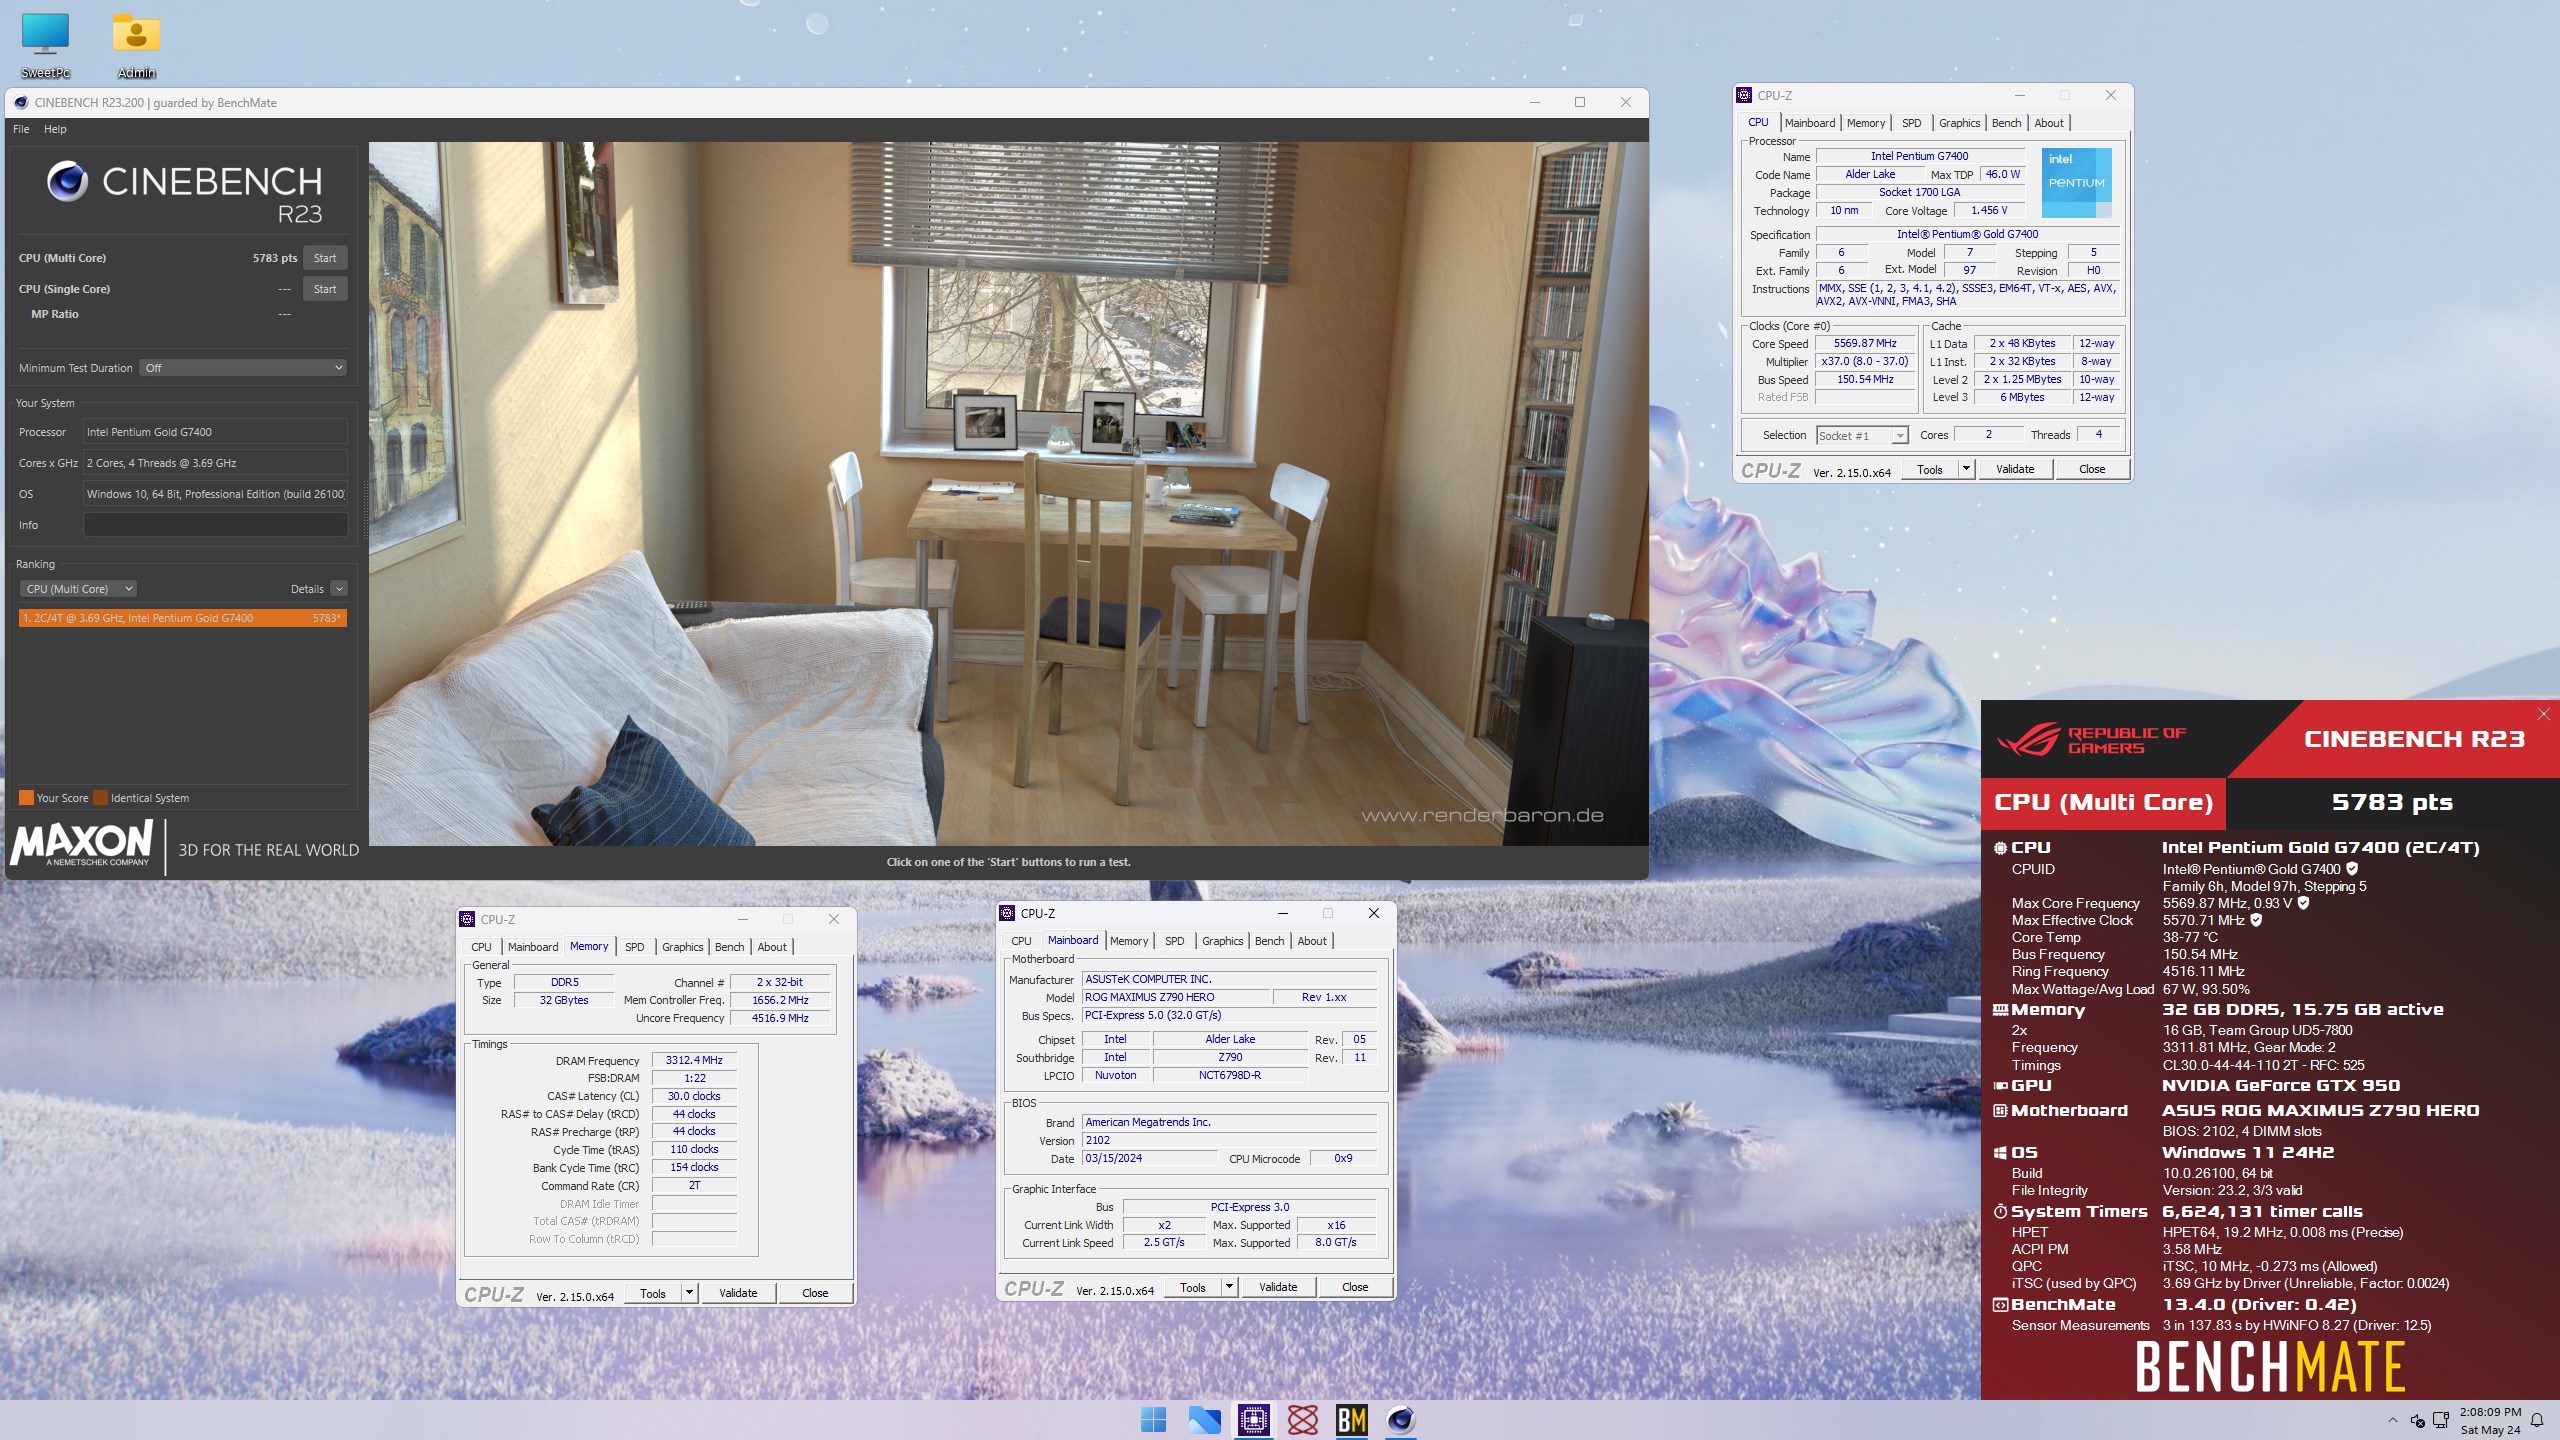Viewport: 2560px width, 1440px height.
Task: Select the ranking row for Pentium Gold G7400
Action: (182, 618)
